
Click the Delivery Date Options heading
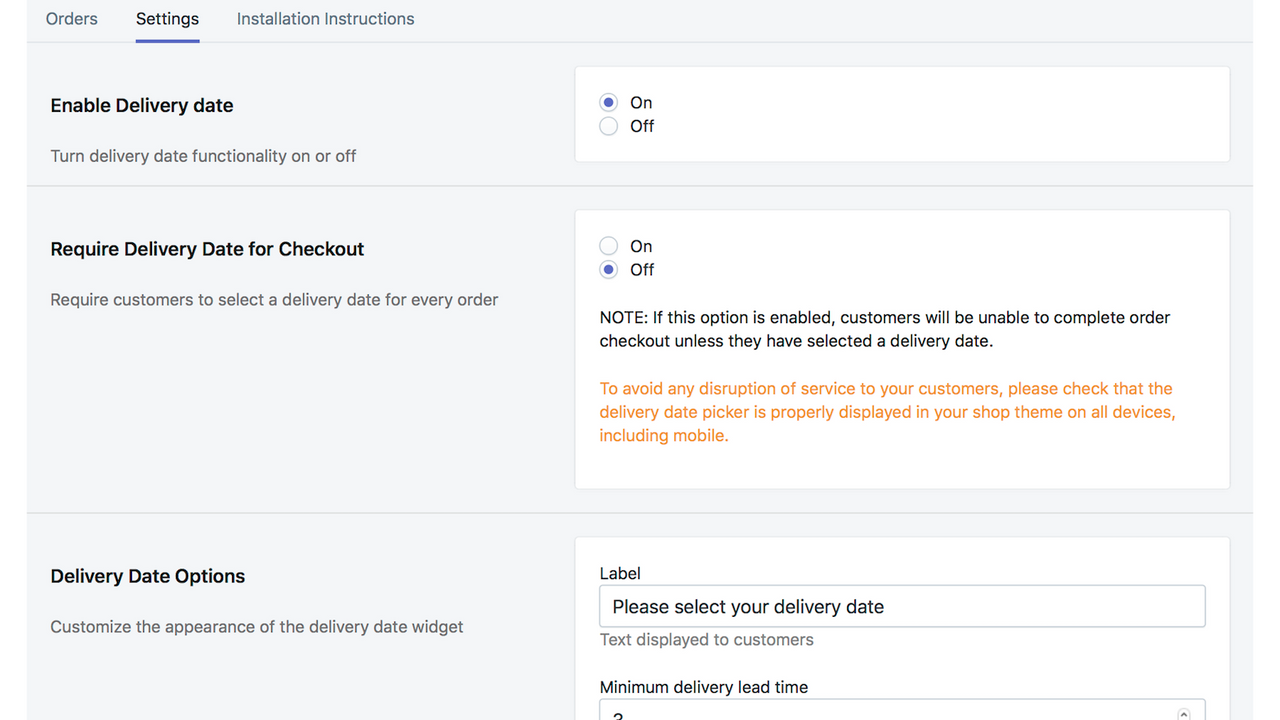[x=147, y=576]
